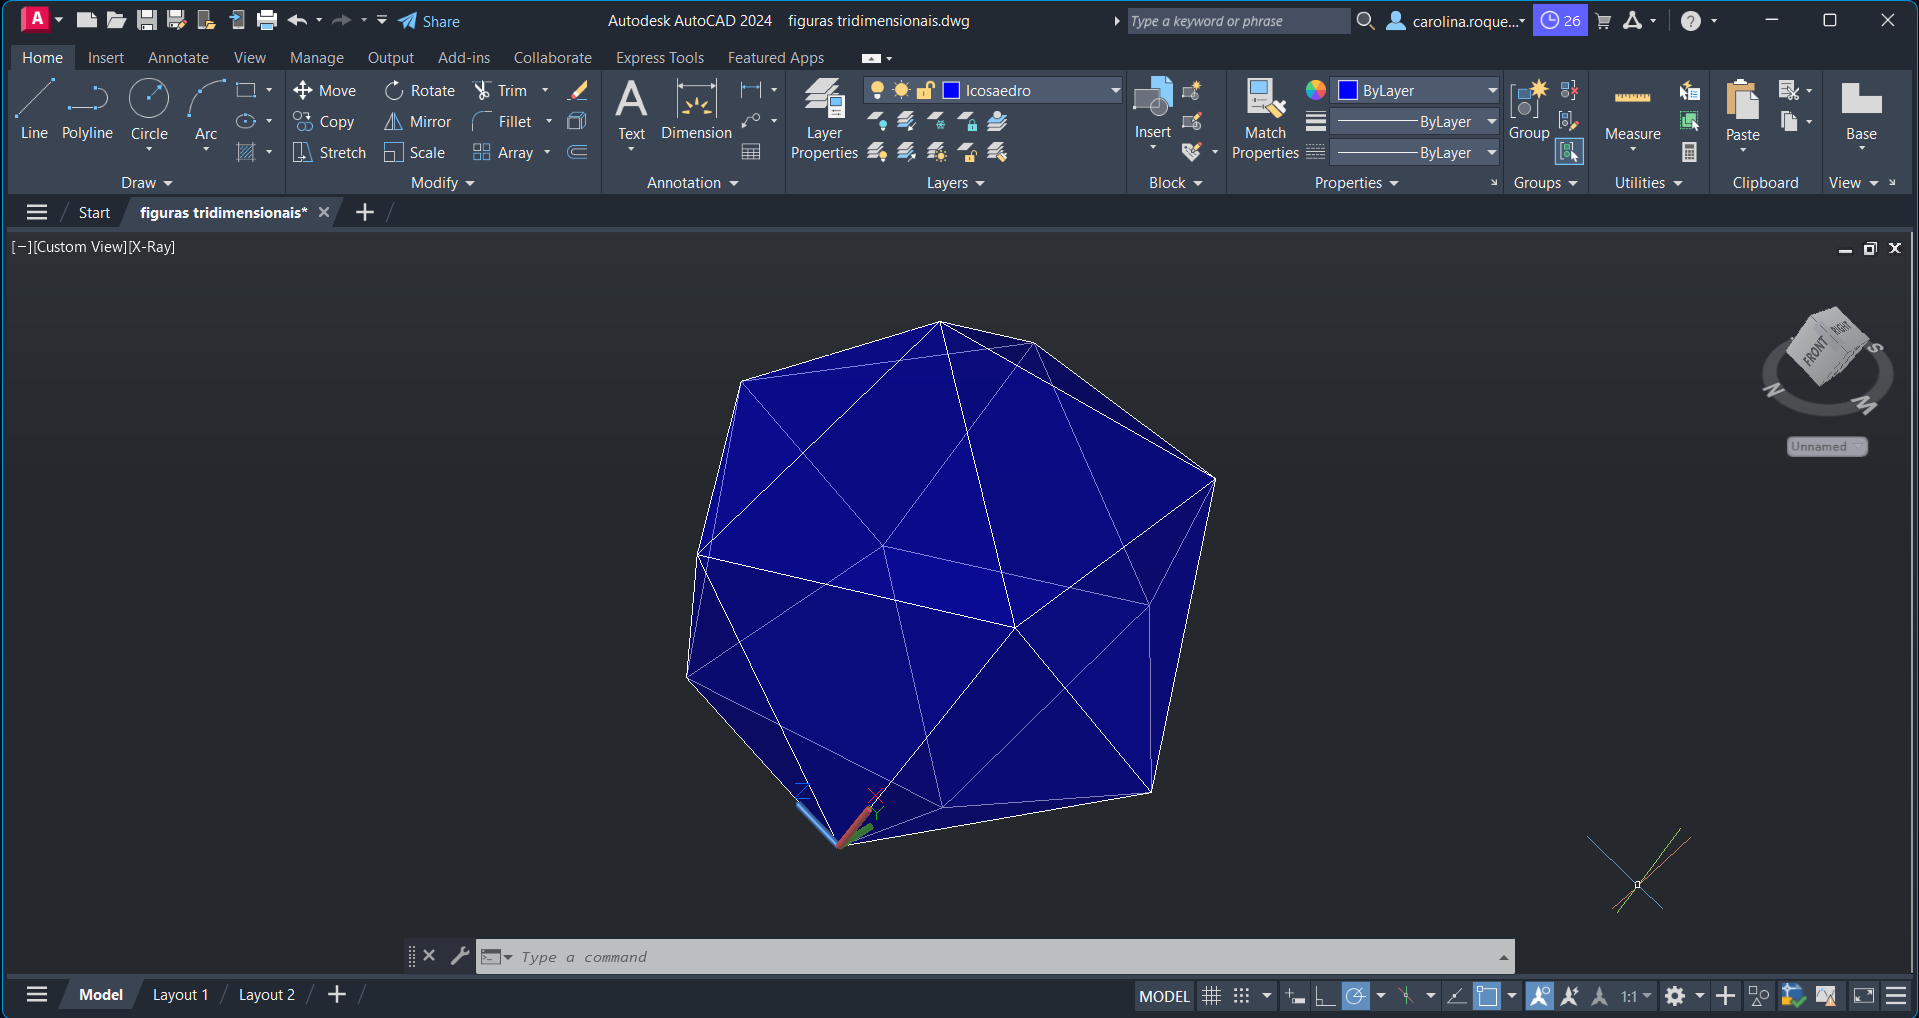Click the X-Ray visual style label
Screen dimensions: 1919x1018
coord(151,247)
